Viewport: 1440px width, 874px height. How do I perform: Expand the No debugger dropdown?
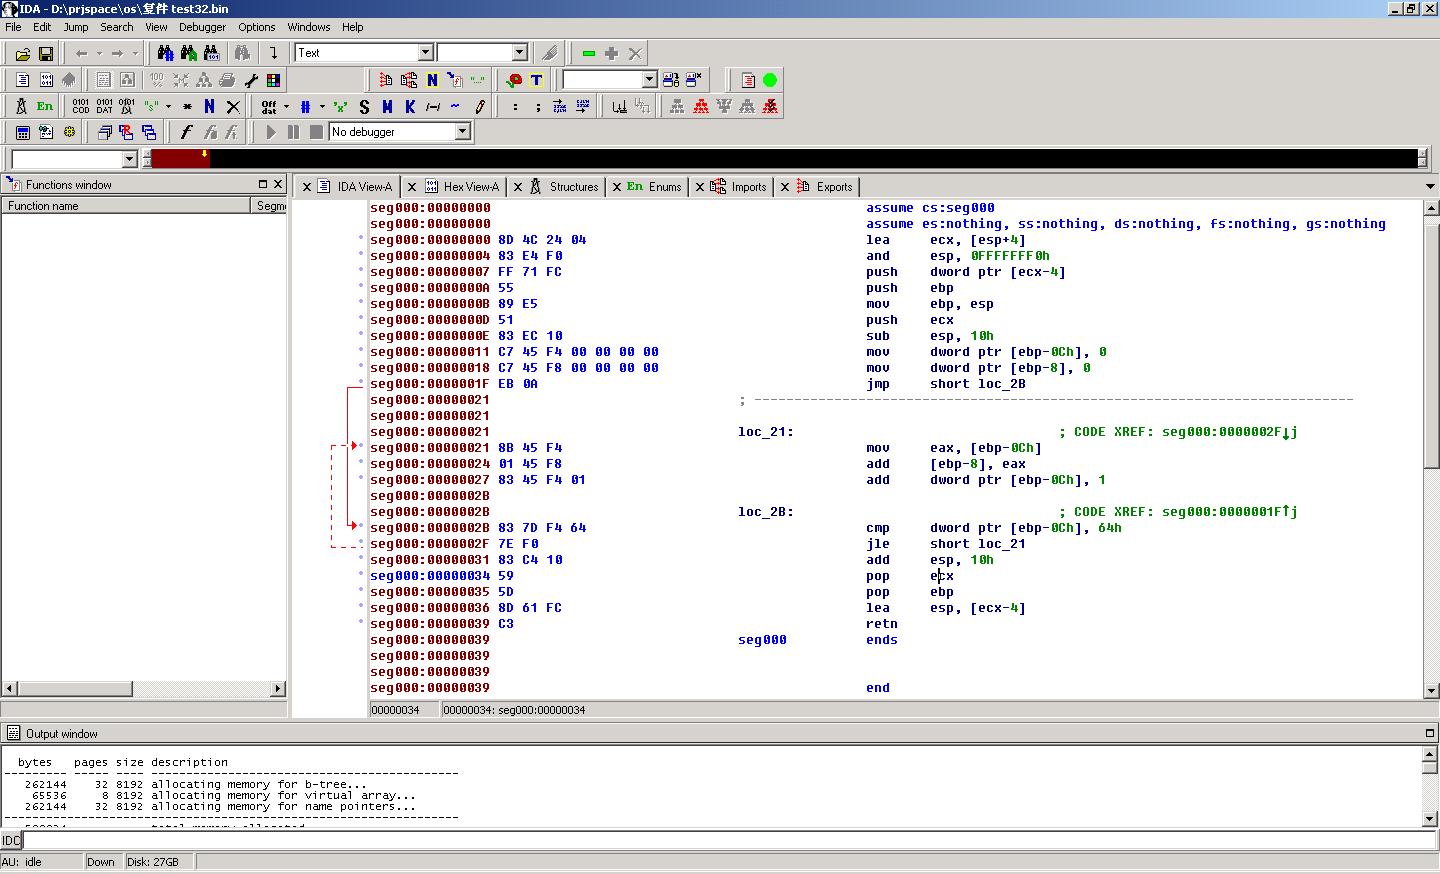[462, 132]
